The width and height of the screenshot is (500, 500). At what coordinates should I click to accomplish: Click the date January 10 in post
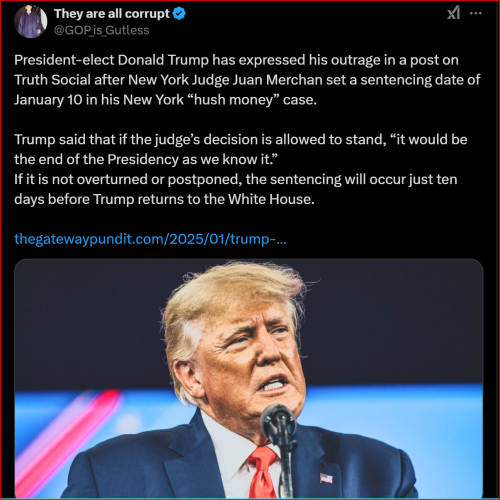point(48,100)
